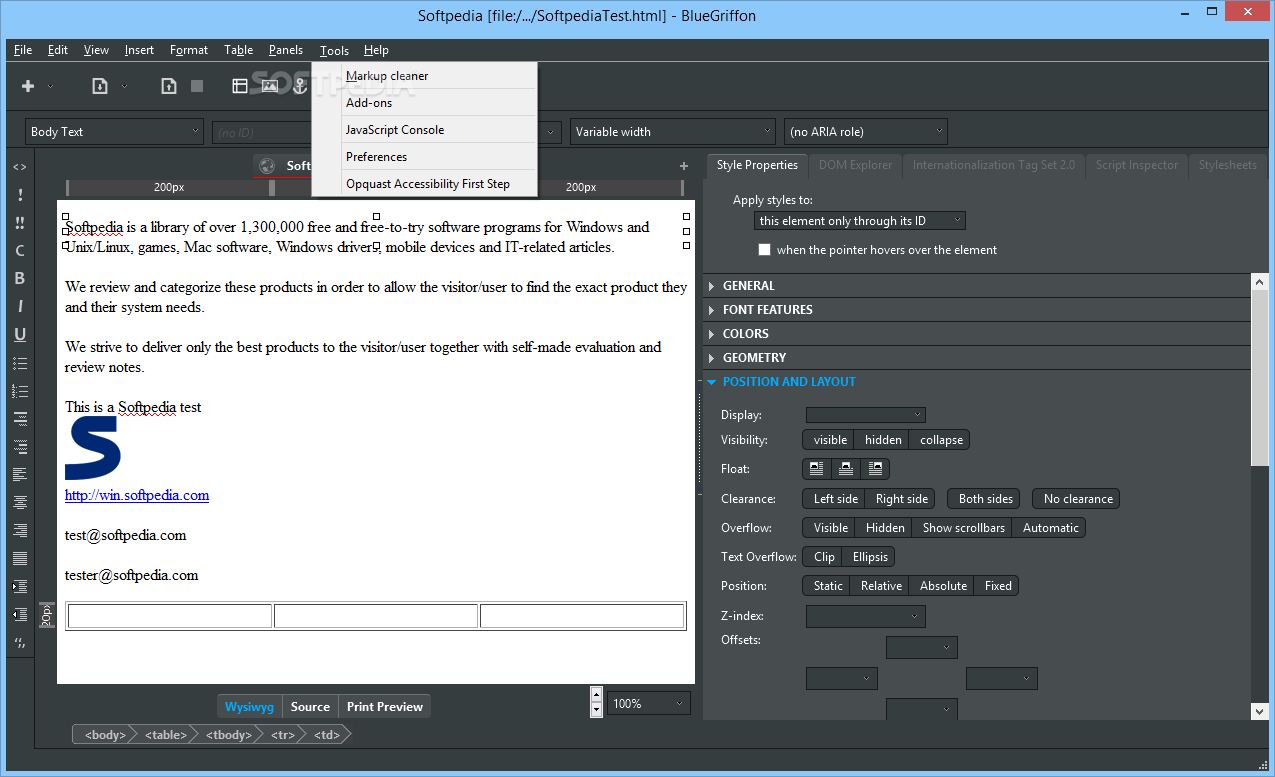Justify text alignment
Image resolution: width=1275 pixels, height=777 pixels.
tap(20, 558)
